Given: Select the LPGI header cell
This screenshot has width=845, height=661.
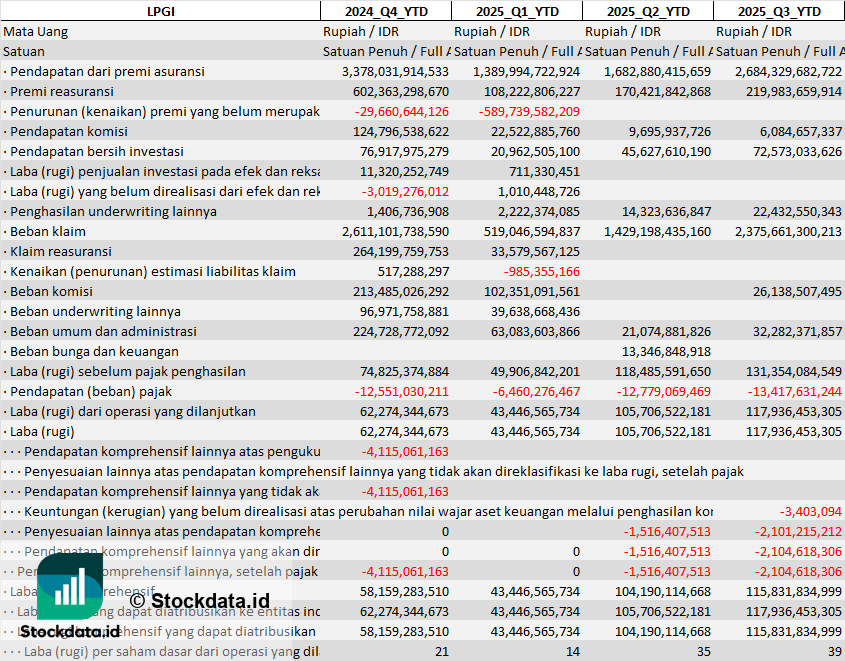Looking at the screenshot, I should [160, 11].
